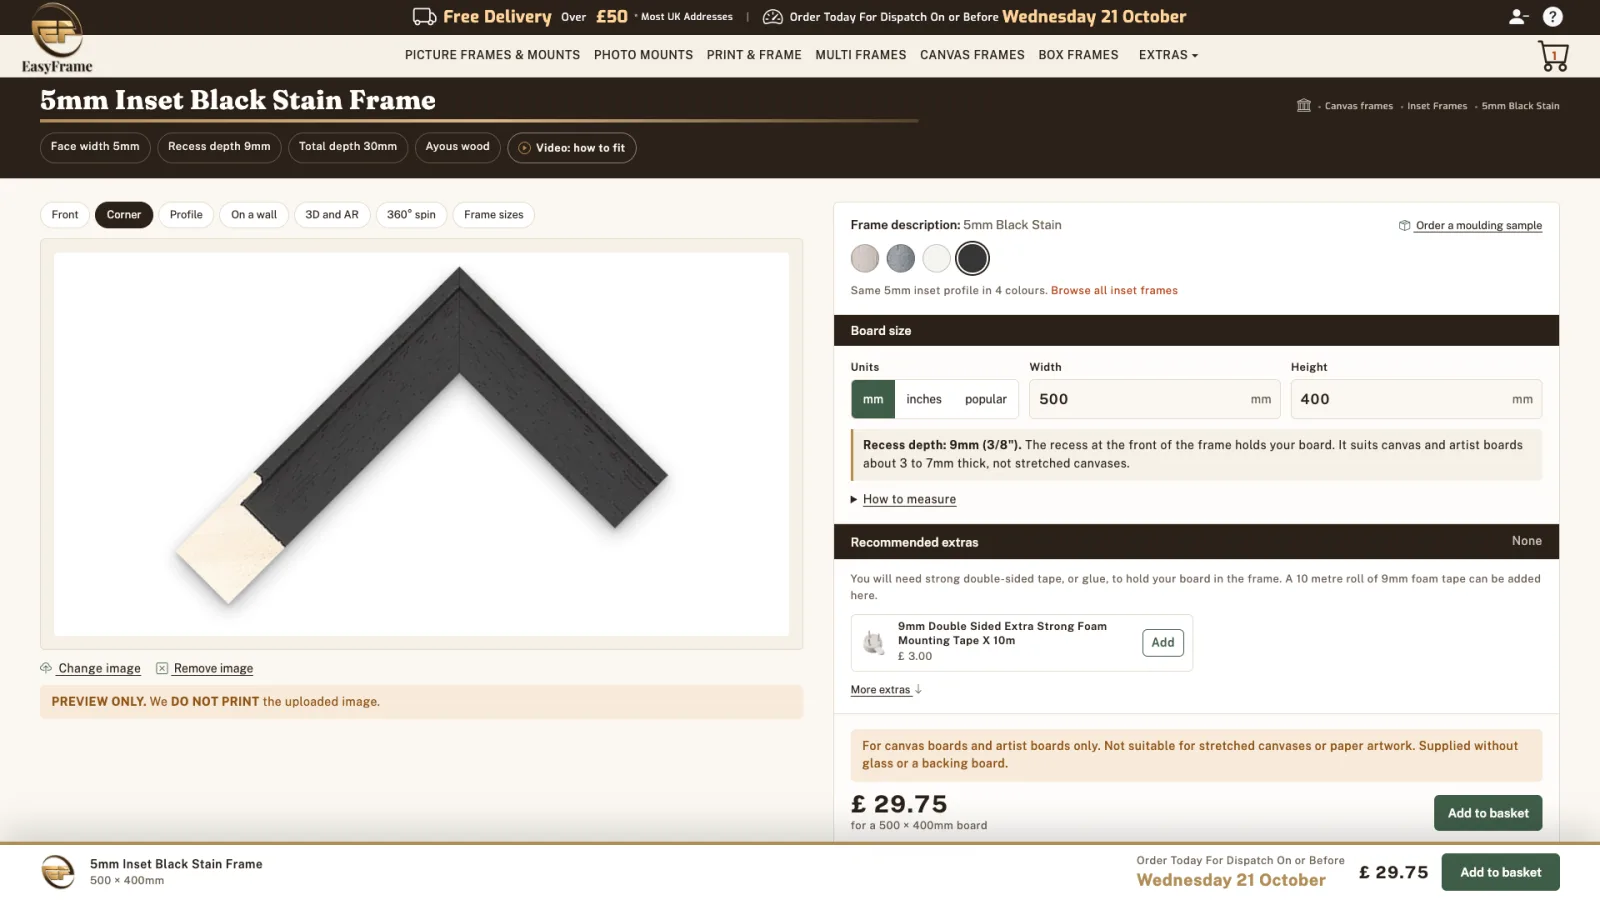
Task: Select mm units
Action: pyautogui.click(x=873, y=399)
